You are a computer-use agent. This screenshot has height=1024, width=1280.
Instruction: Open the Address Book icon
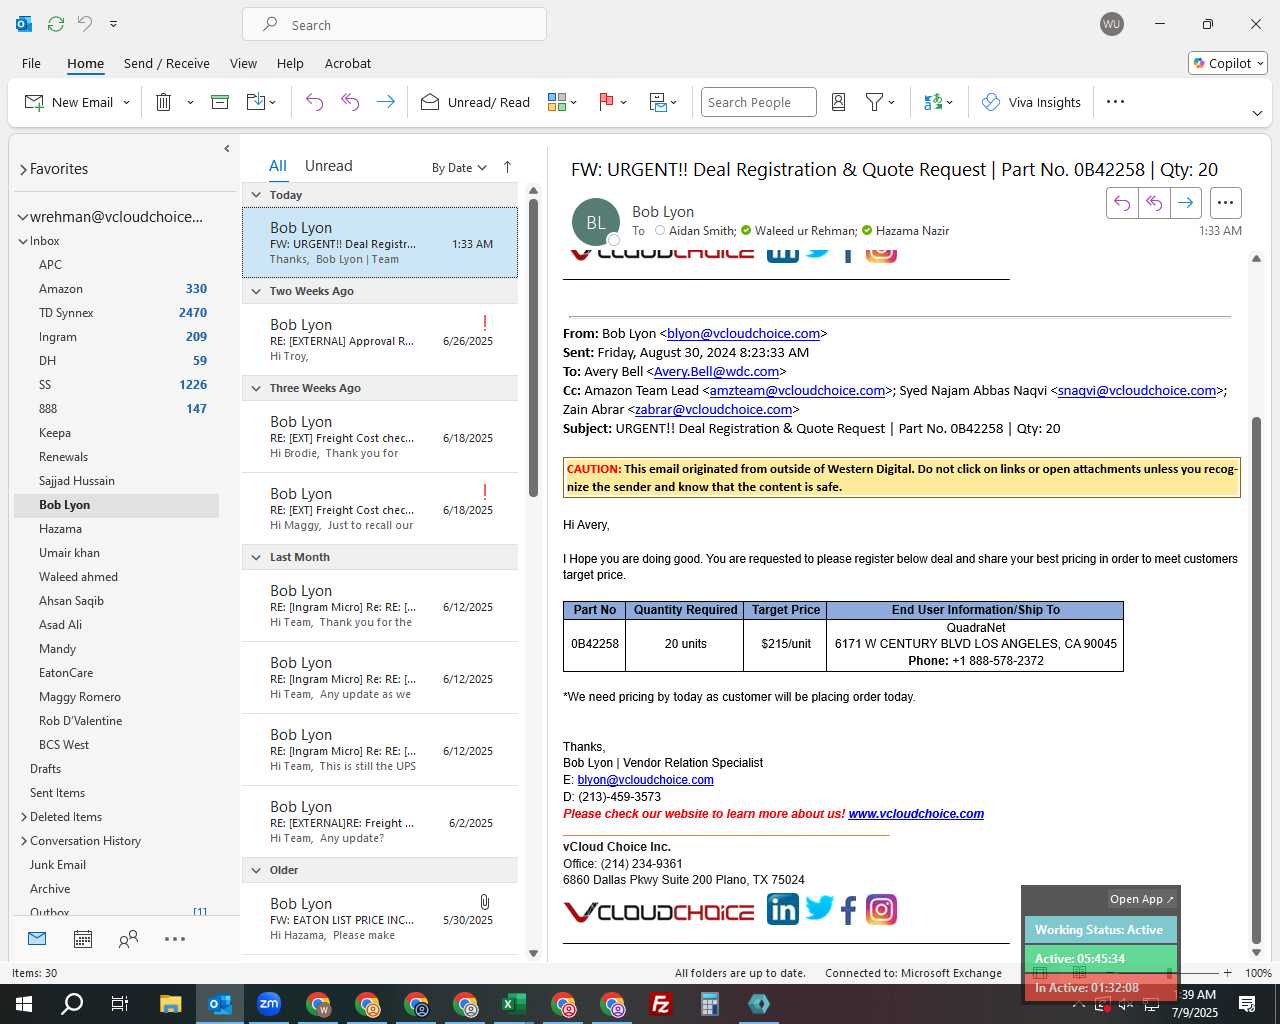click(839, 102)
